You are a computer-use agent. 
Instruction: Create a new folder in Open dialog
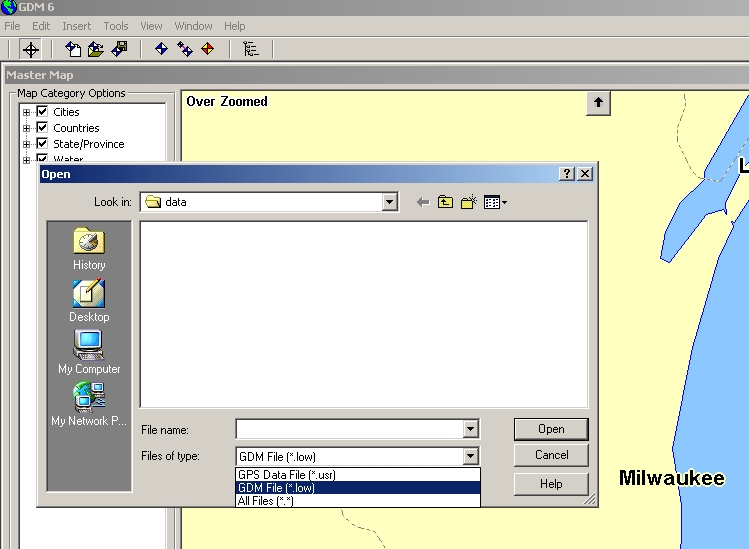point(468,202)
